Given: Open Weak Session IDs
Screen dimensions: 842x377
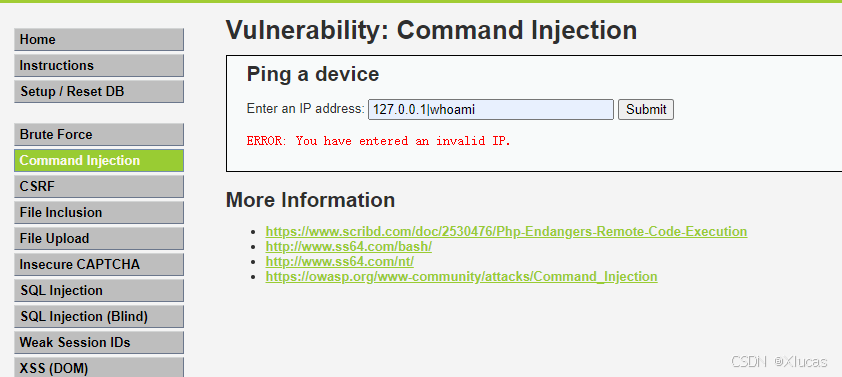Looking at the screenshot, I should tap(99, 342).
